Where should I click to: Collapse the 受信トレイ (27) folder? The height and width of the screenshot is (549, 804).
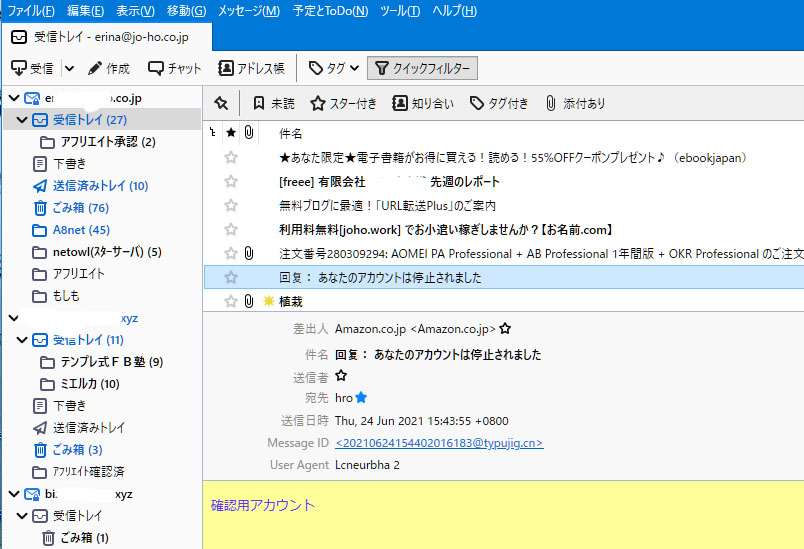pos(22,120)
